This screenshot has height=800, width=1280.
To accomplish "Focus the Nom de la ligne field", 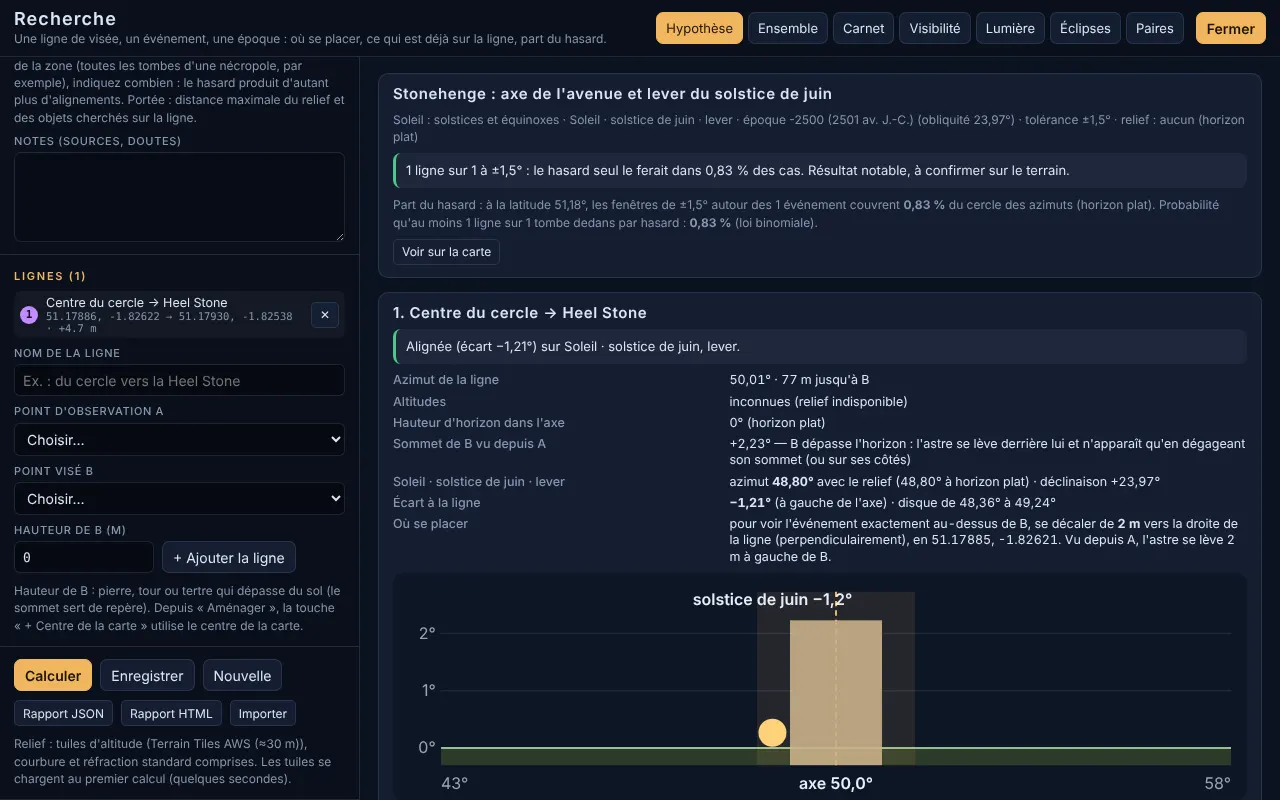I will click(179, 380).
